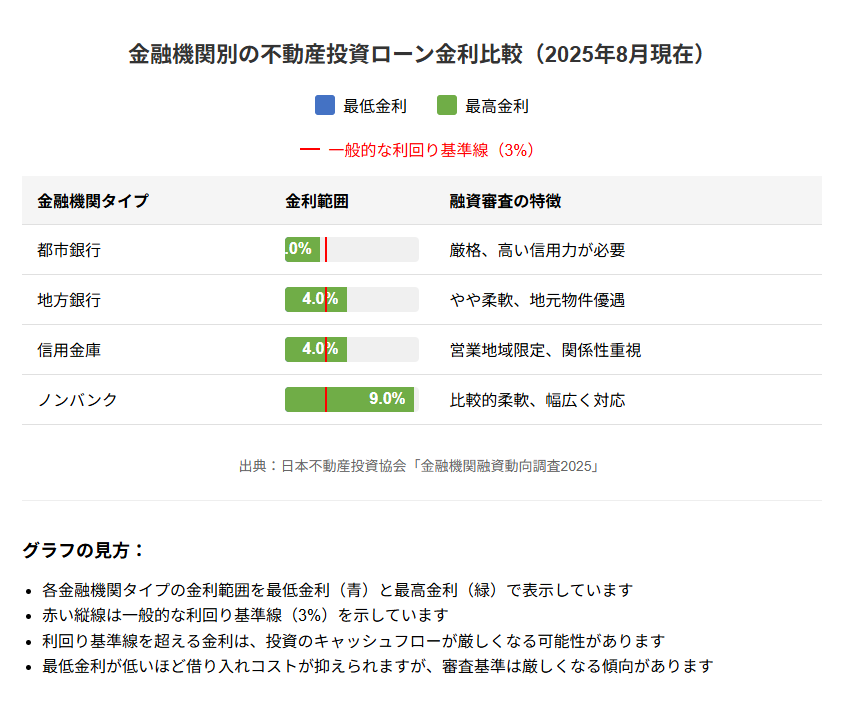
Task: Click the chart title about 不動産投資ローン金利比較
Action: (421, 54)
